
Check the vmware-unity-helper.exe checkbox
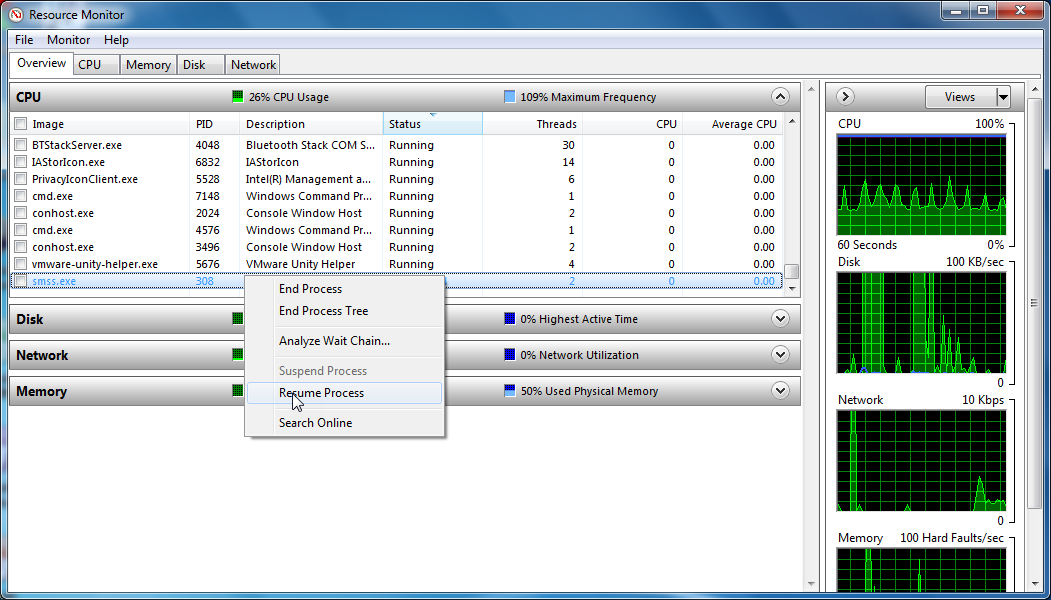[x=21, y=264]
